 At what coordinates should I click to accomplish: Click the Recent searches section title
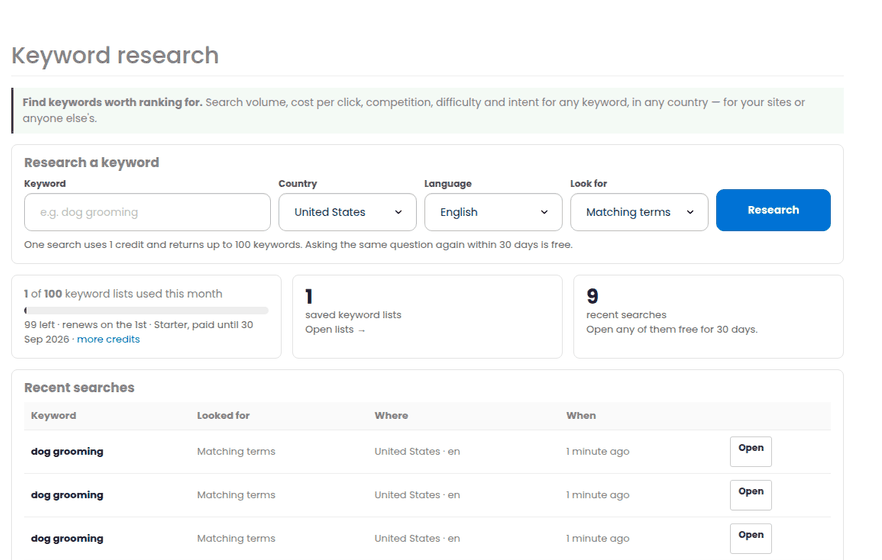(x=79, y=387)
